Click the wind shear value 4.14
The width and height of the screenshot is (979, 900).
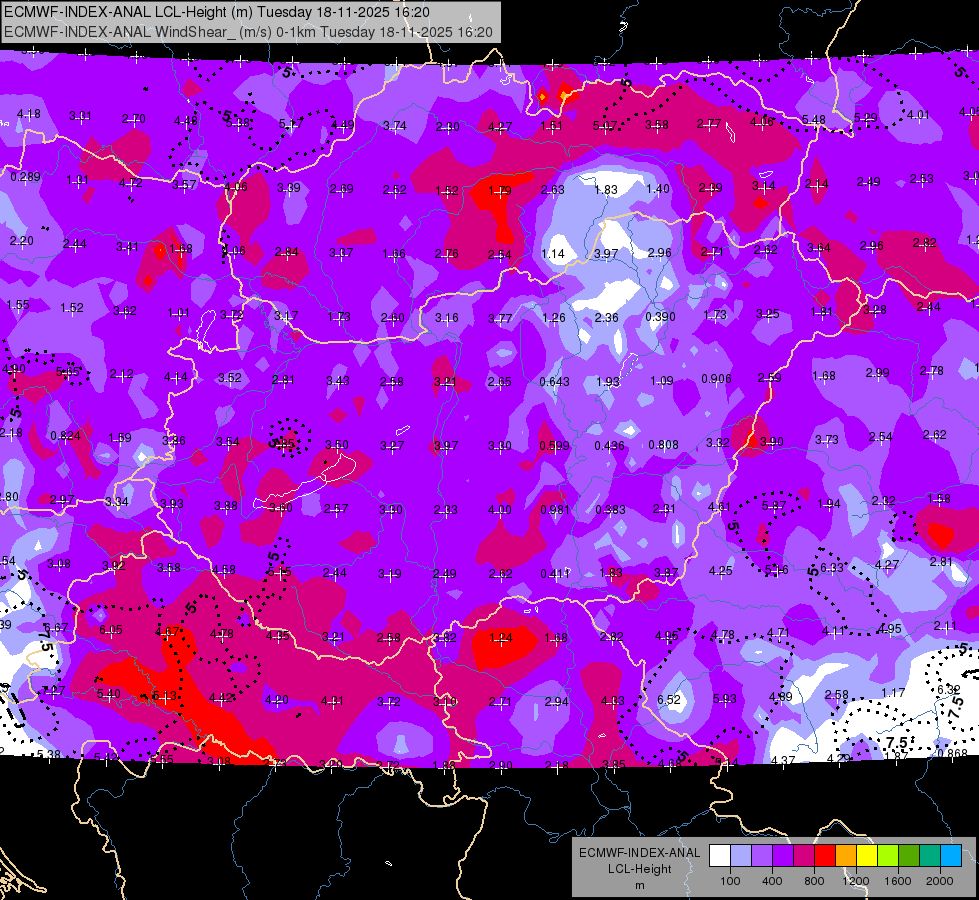click(x=175, y=377)
